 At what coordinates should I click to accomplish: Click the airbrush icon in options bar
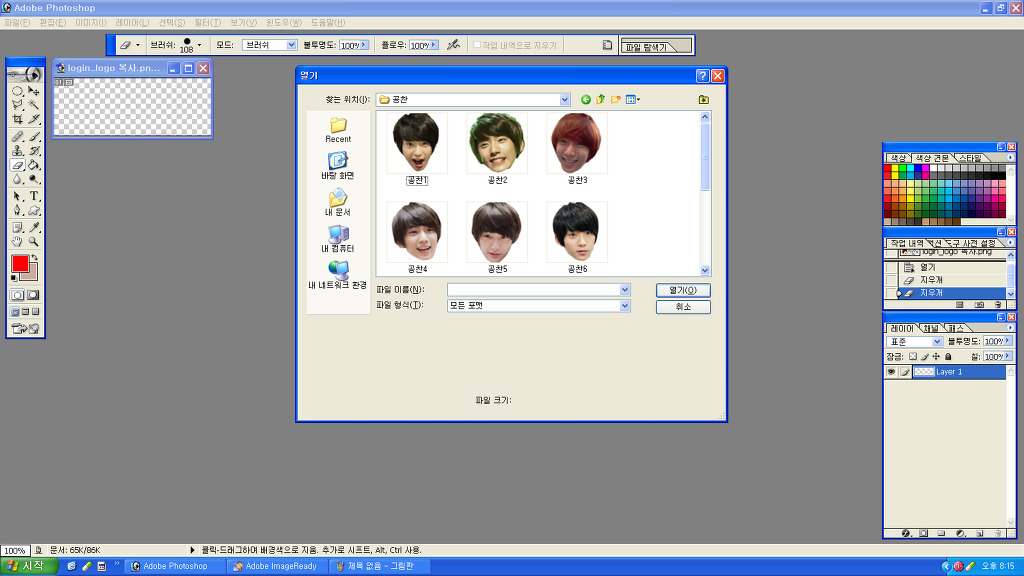[x=453, y=45]
